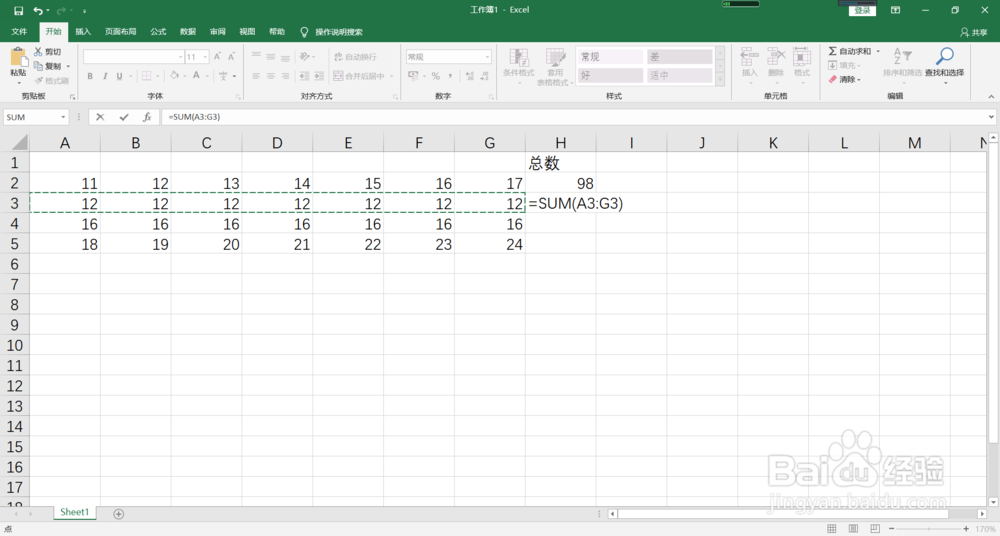The image size is (1000, 536).
Task: Toggle Wrap Text (自动换行)
Action: pyautogui.click(x=355, y=57)
